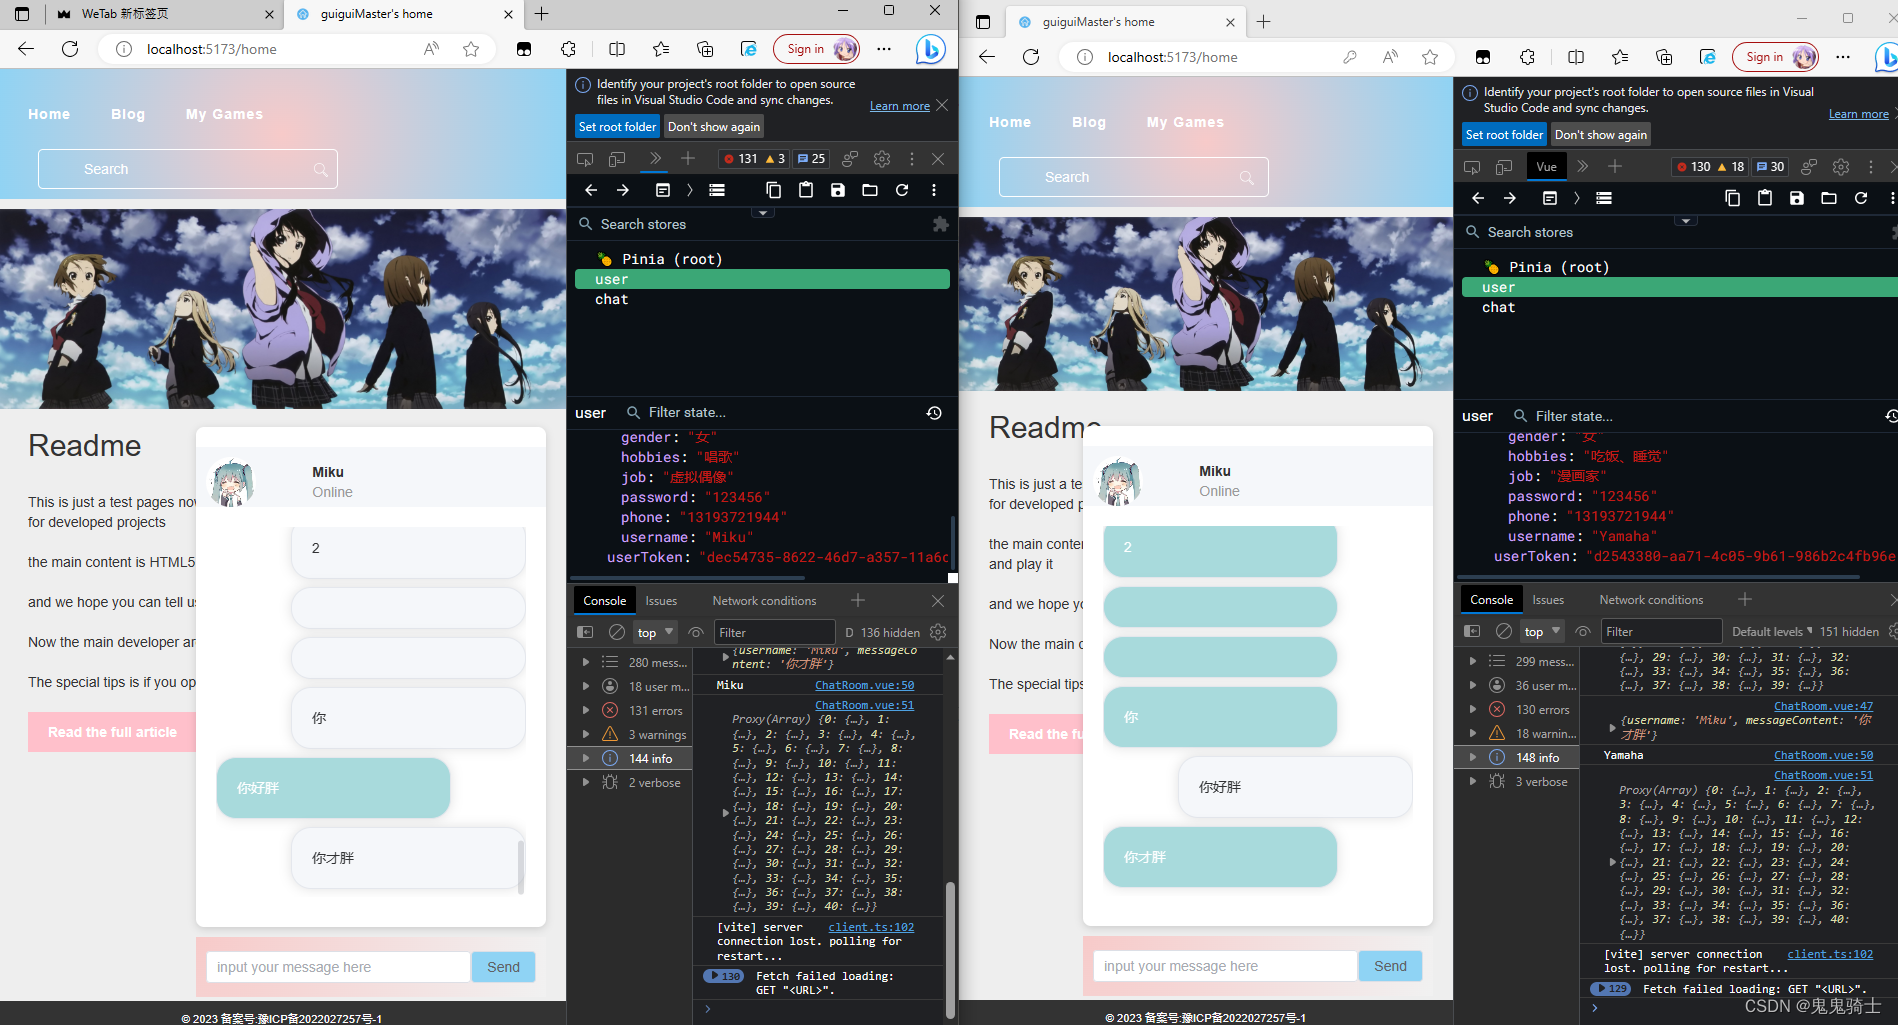The height and width of the screenshot is (1025, 1898).
Task: Click Send button in left chat page
Action: click(x=503, y=967)
